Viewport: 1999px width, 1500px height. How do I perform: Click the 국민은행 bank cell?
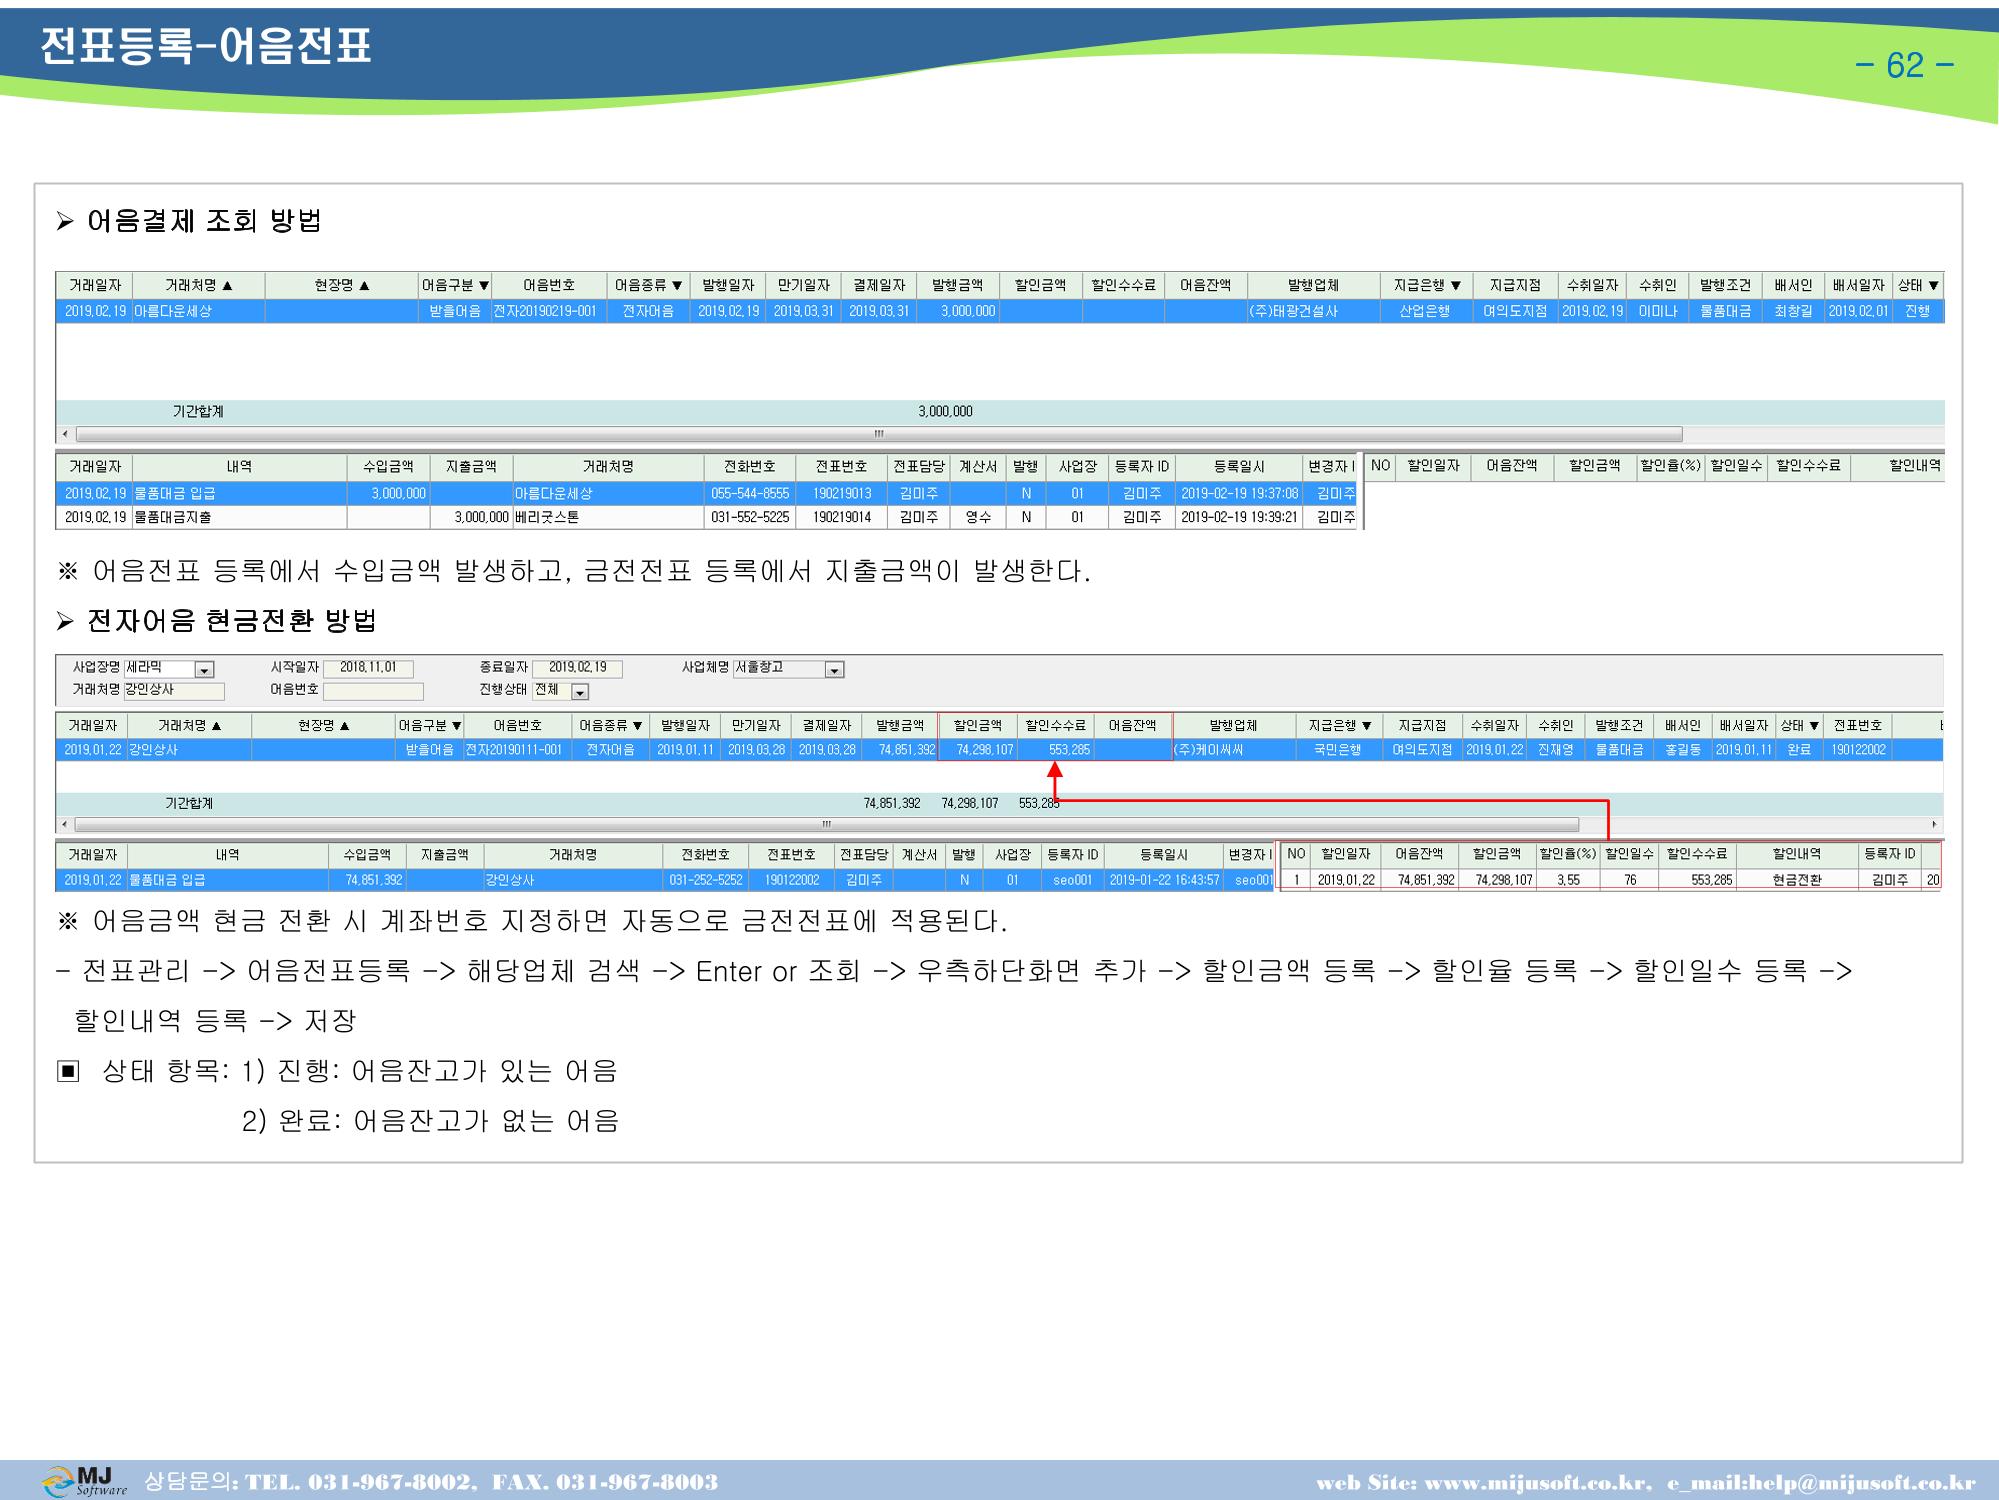(1339, 749)
